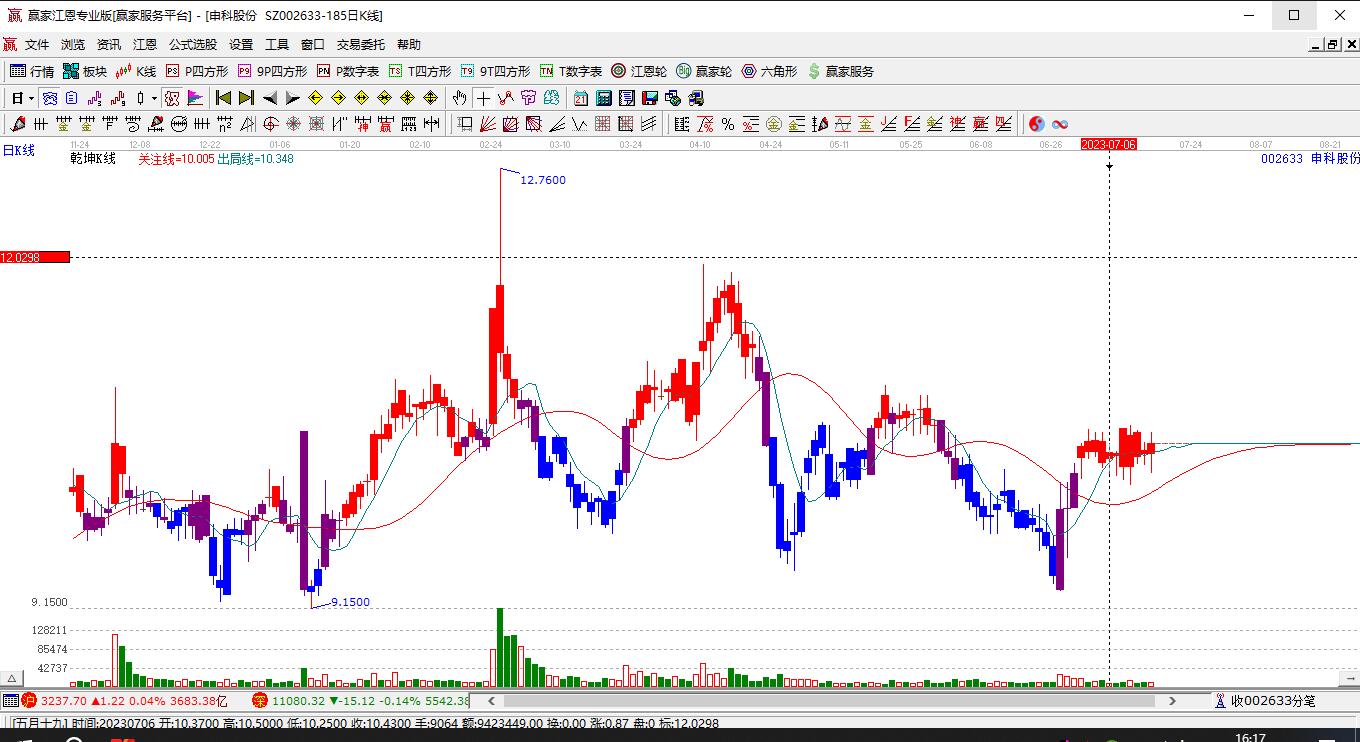This screenshot has height=742, width=1360.
Task: Click the flag chart icon
Action: coord(195,98)
